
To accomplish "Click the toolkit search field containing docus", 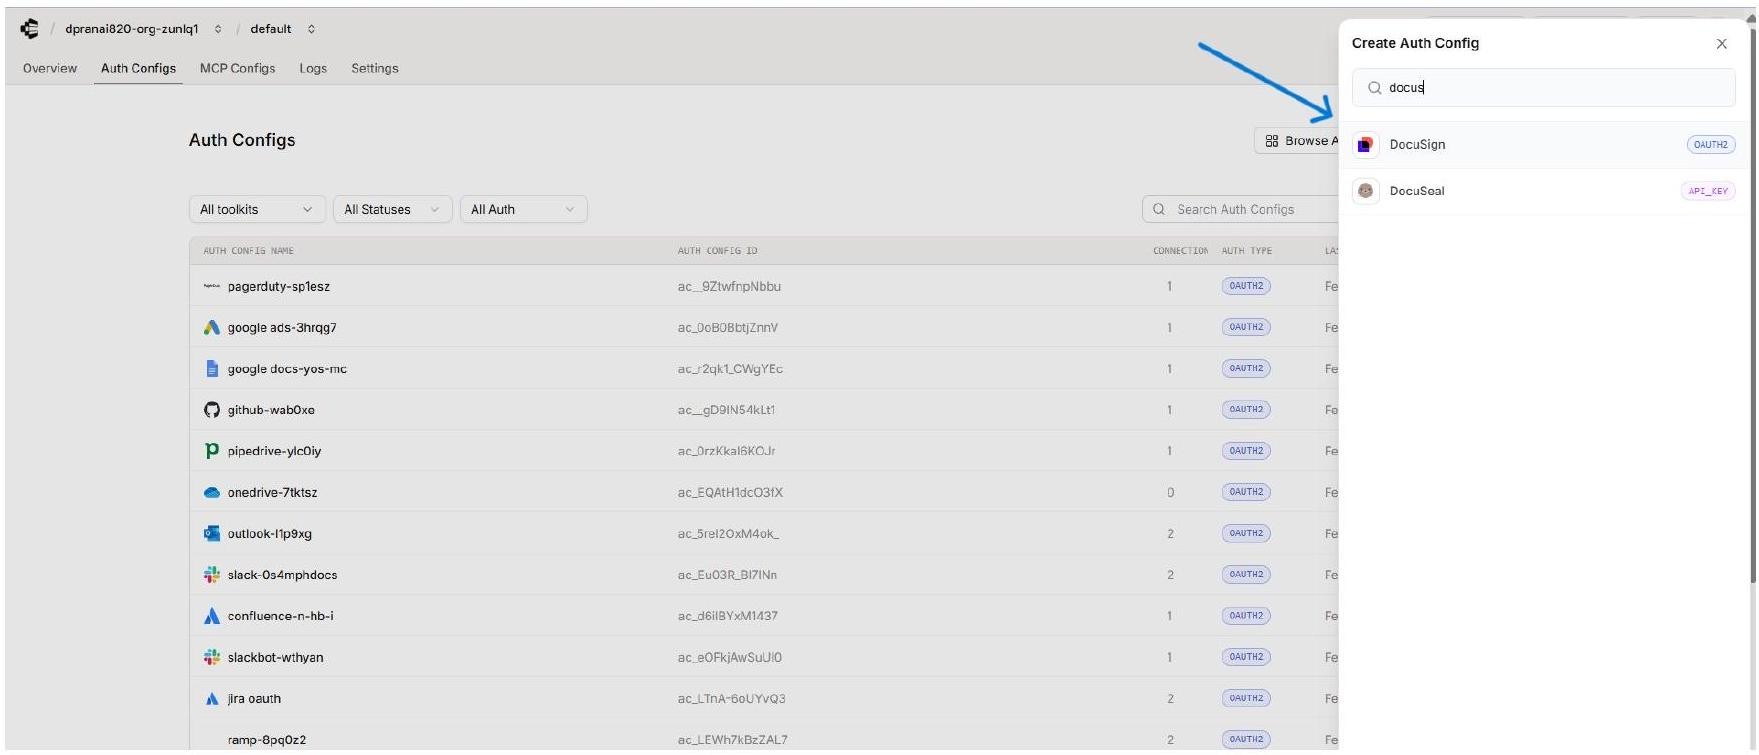I will coord(1544,87).
